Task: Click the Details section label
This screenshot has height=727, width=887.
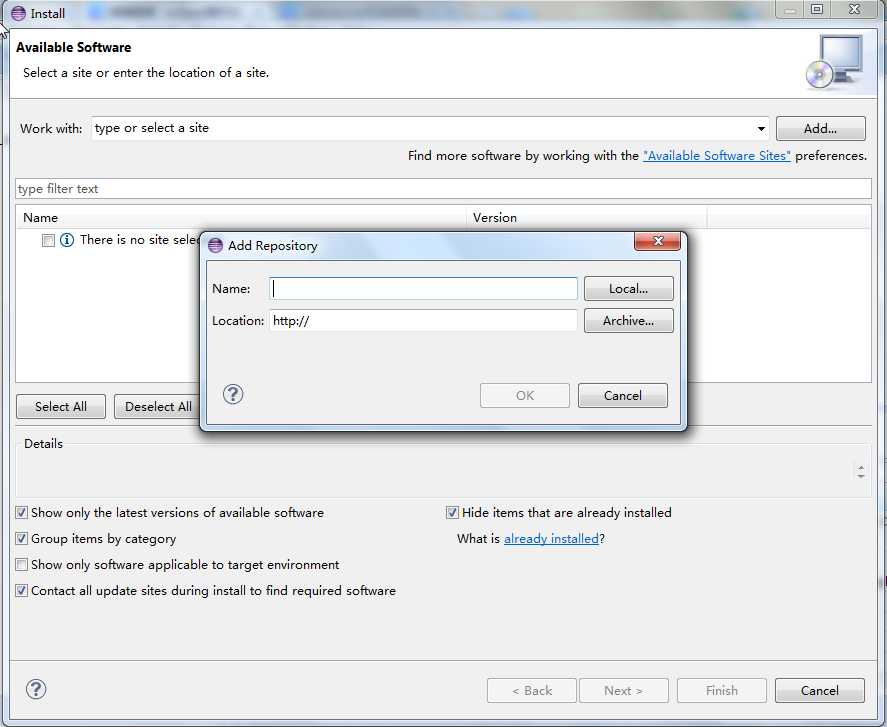Action: (x=43, y=444)
